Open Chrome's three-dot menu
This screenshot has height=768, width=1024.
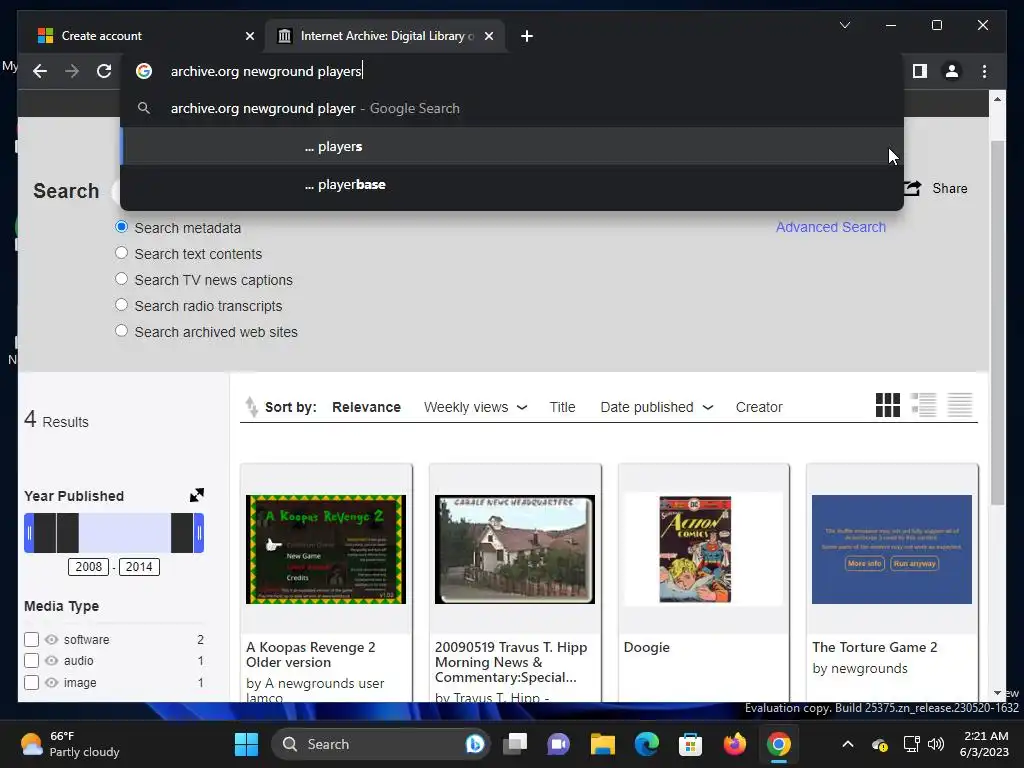point(984,71)
